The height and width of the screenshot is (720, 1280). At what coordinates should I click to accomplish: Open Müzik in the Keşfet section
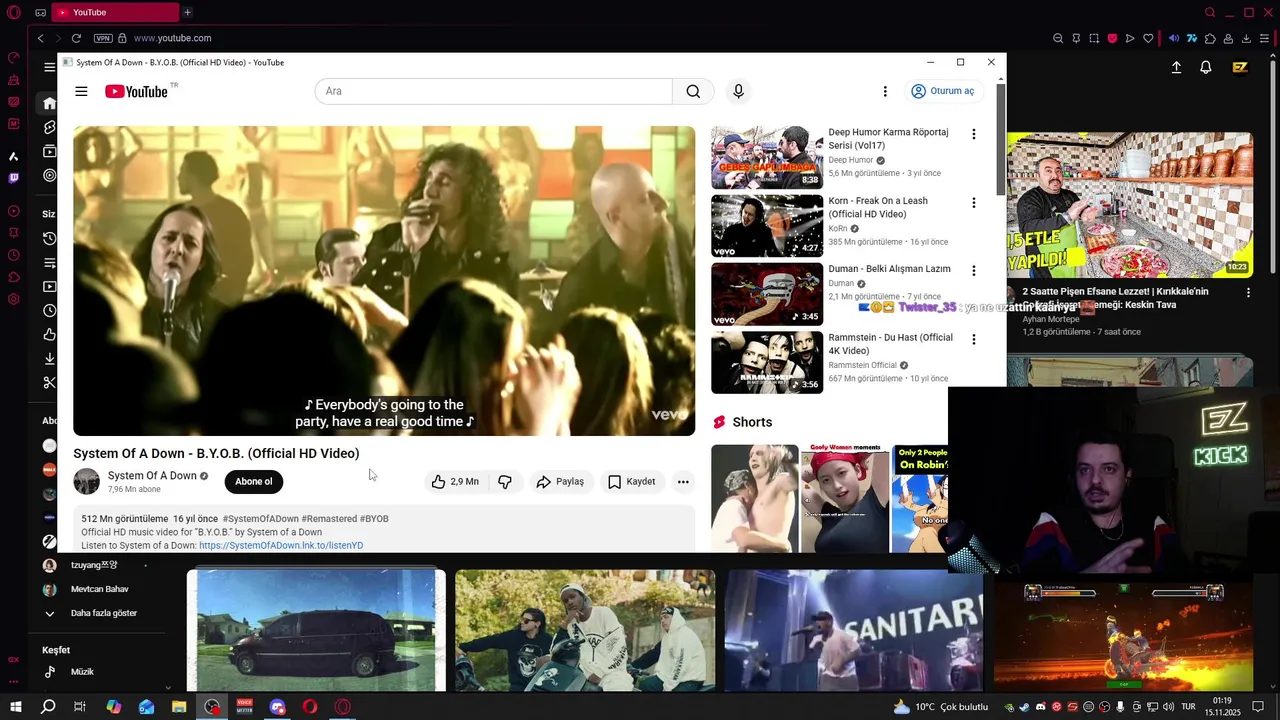pyautogui.click(x=82, y=672)
